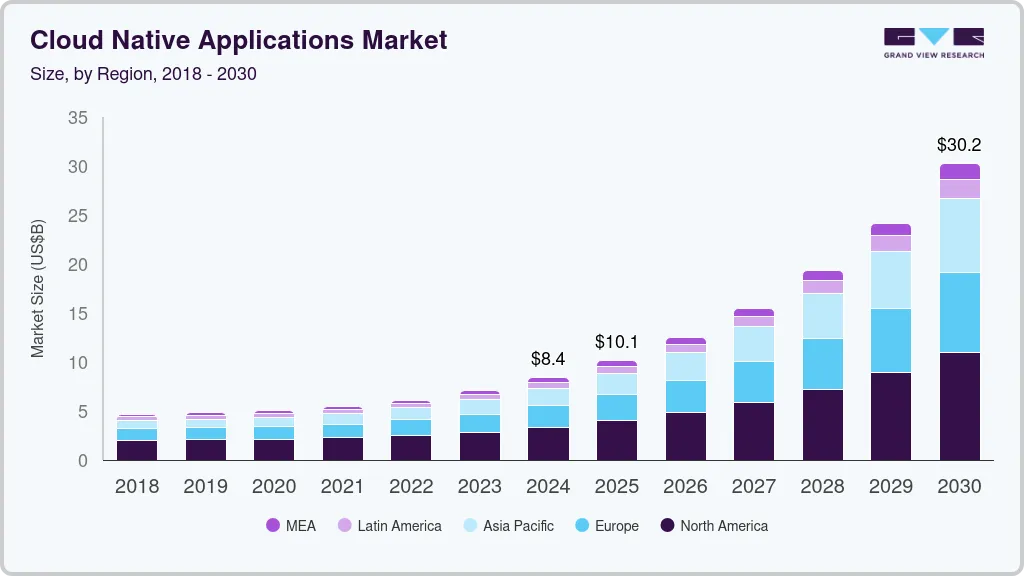Click the 2018 x-axis year label
This screenshot has width=1024, height=576.
tap(136, 487)
